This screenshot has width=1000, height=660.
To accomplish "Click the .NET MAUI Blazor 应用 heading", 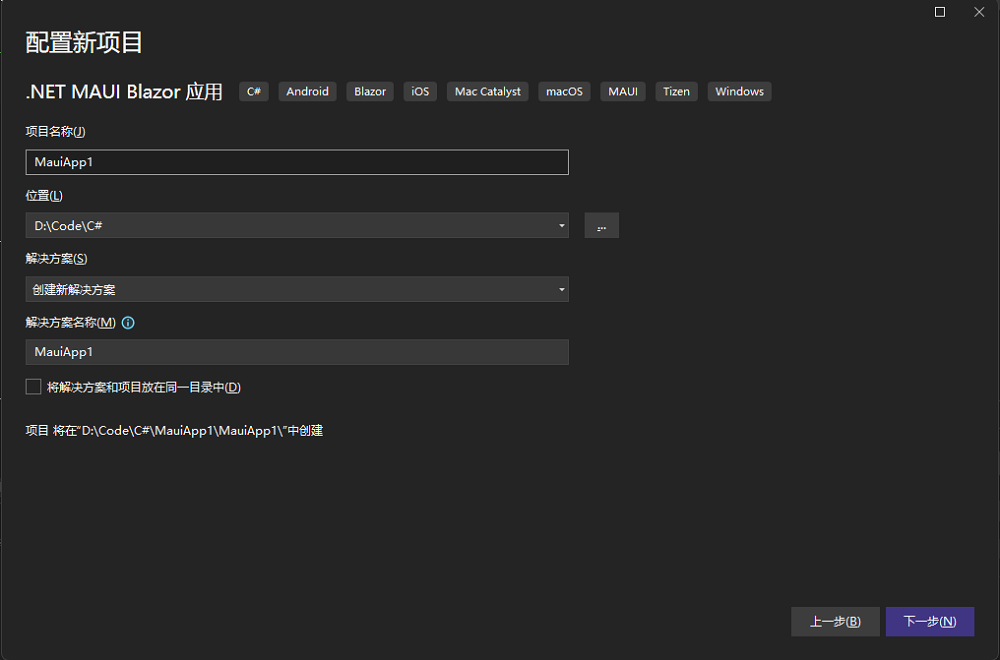I will tap(124, 92).
